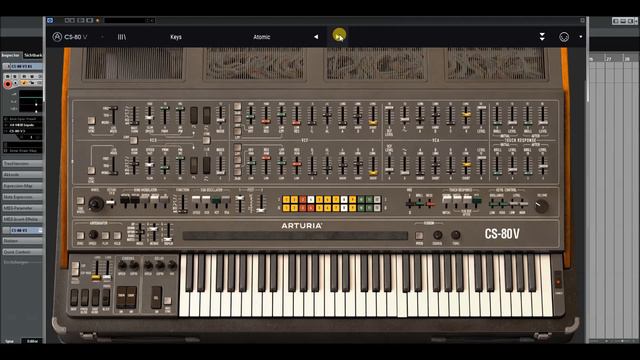Select the Editor tab at bottom left
The image size is (640, 360).
[32, 341]
